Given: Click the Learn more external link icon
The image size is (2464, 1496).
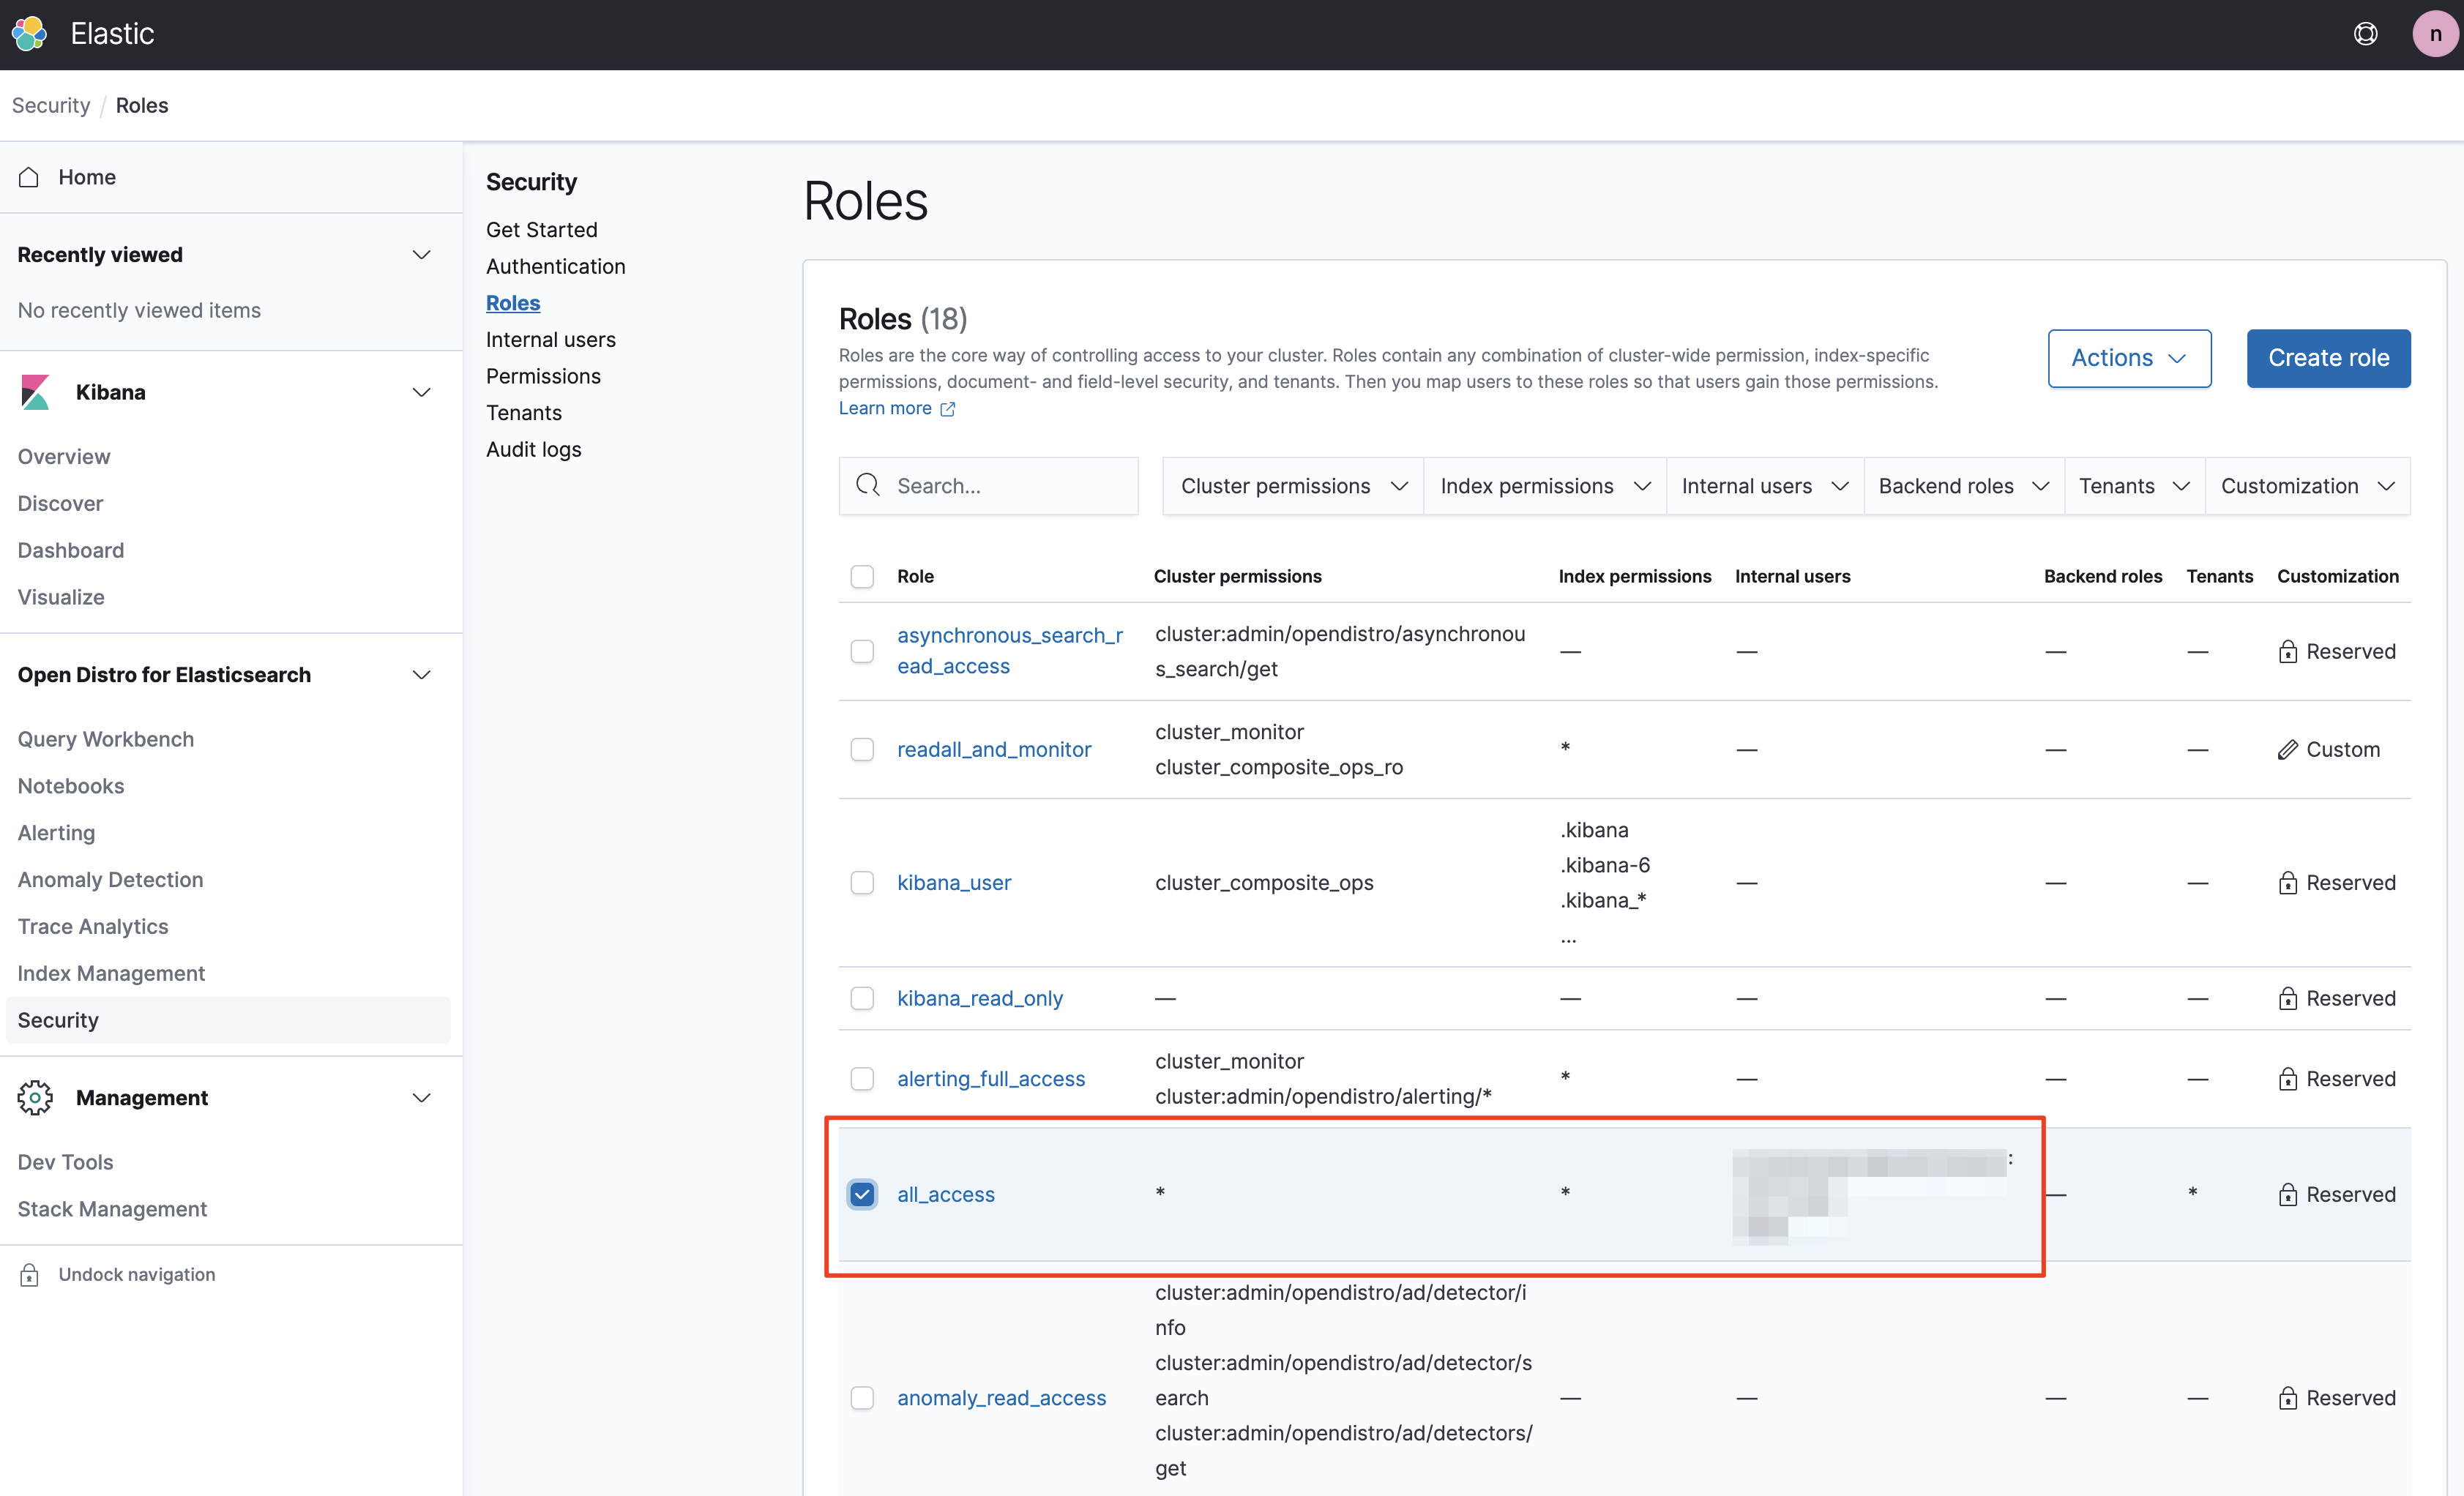Looking at the screenshot, I should 948,409.
